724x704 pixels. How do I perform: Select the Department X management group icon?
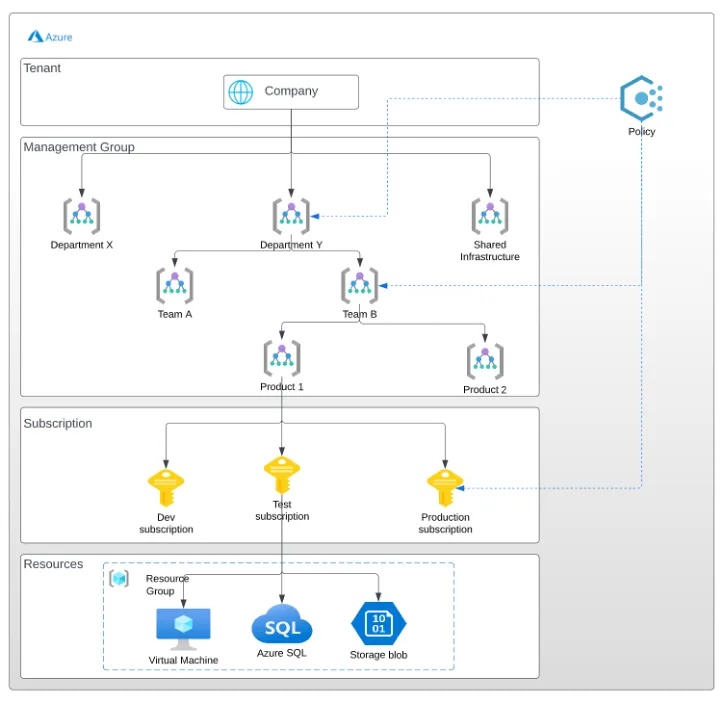pos(82,216)
